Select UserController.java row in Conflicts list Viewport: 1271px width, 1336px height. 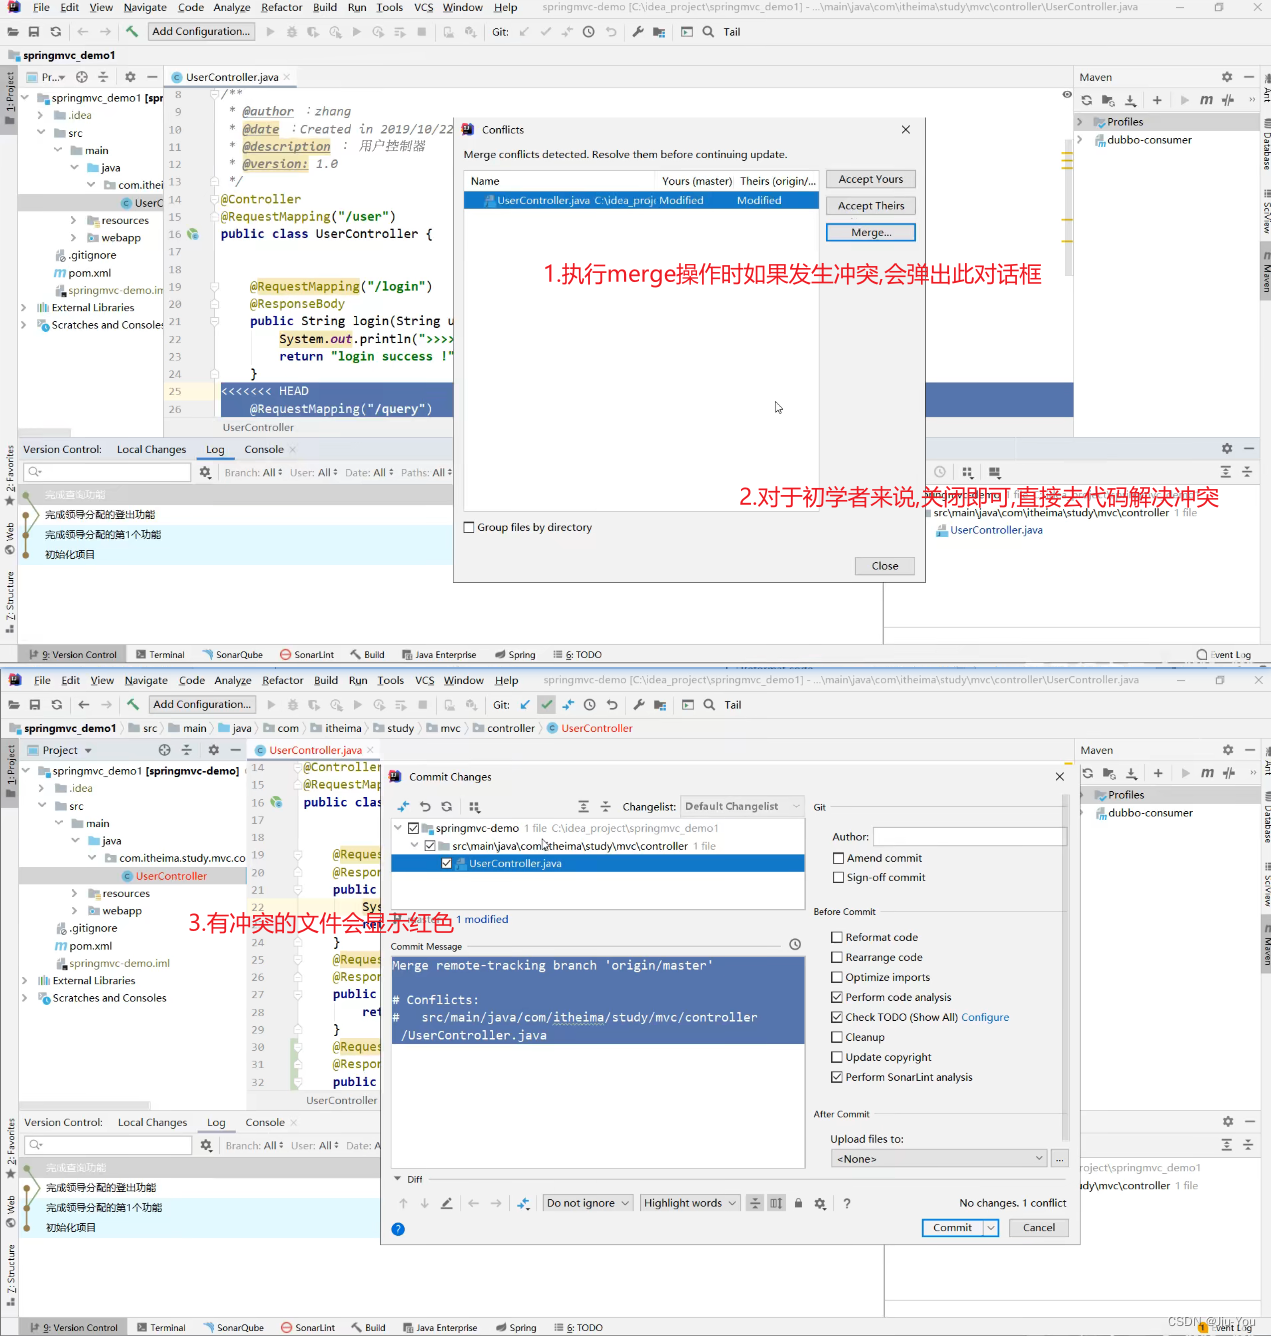coord(641,200)
